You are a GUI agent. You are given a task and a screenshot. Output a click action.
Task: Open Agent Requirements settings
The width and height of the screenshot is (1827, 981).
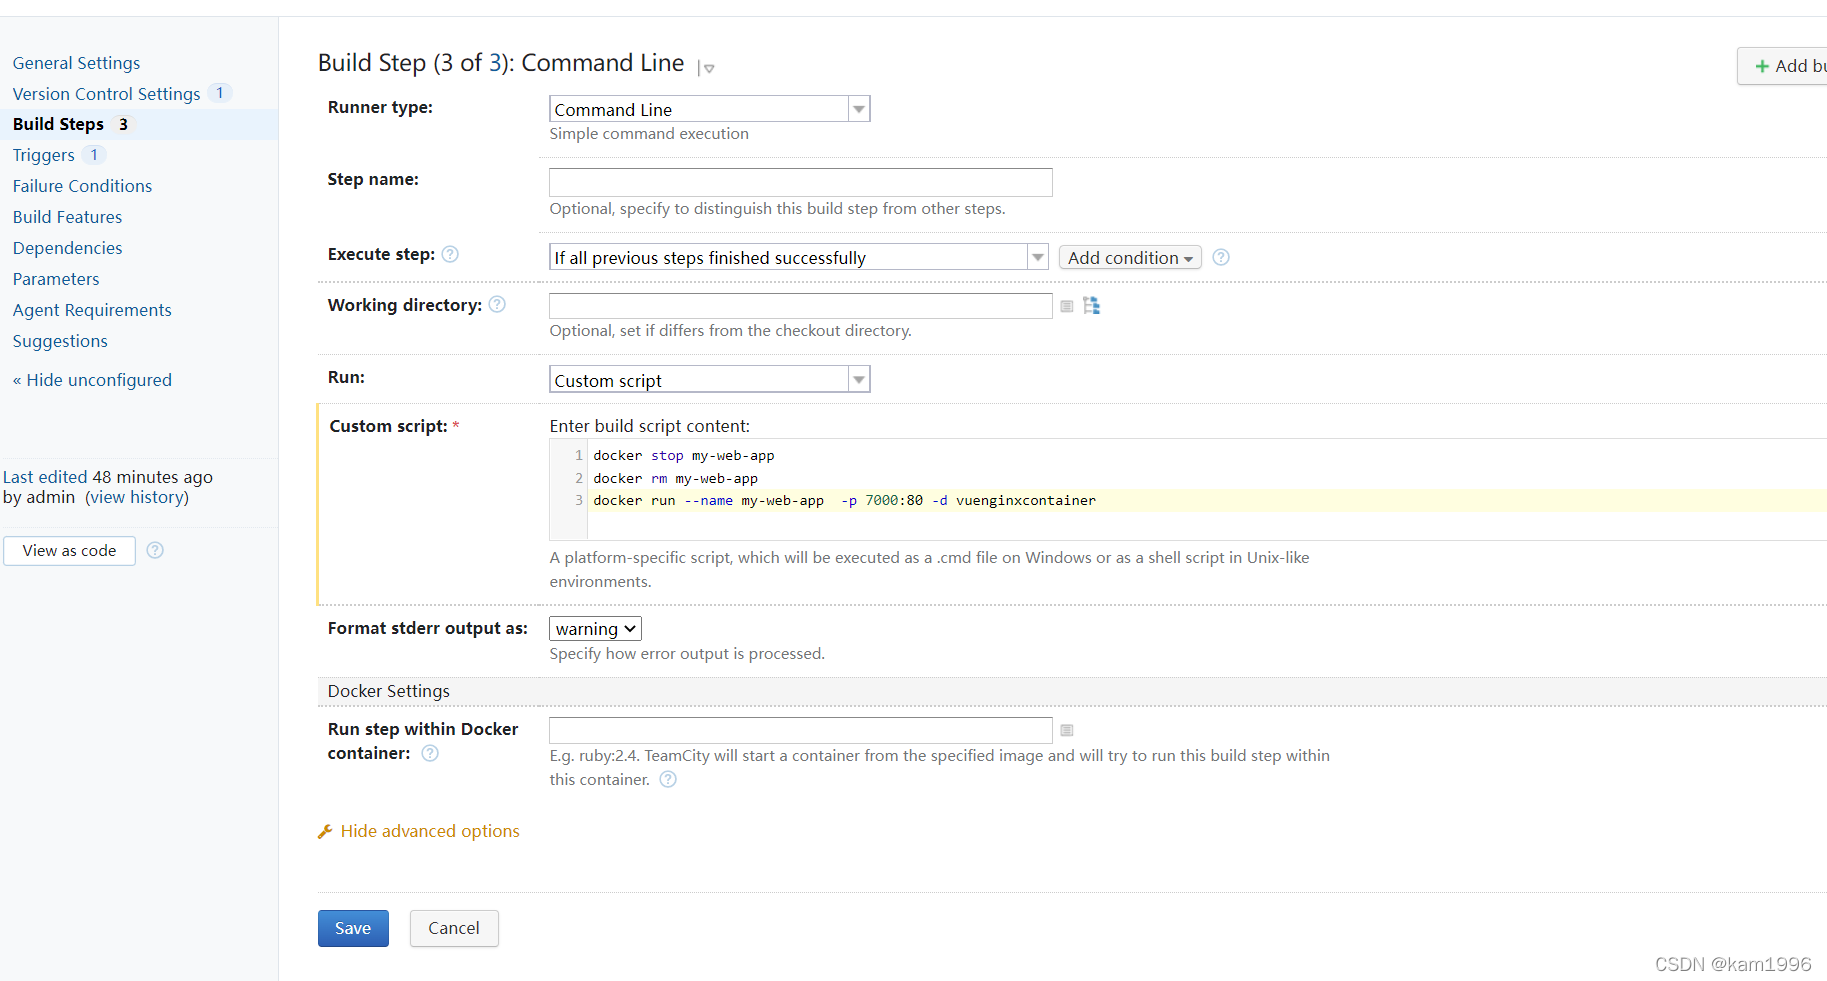coord(92,310)
